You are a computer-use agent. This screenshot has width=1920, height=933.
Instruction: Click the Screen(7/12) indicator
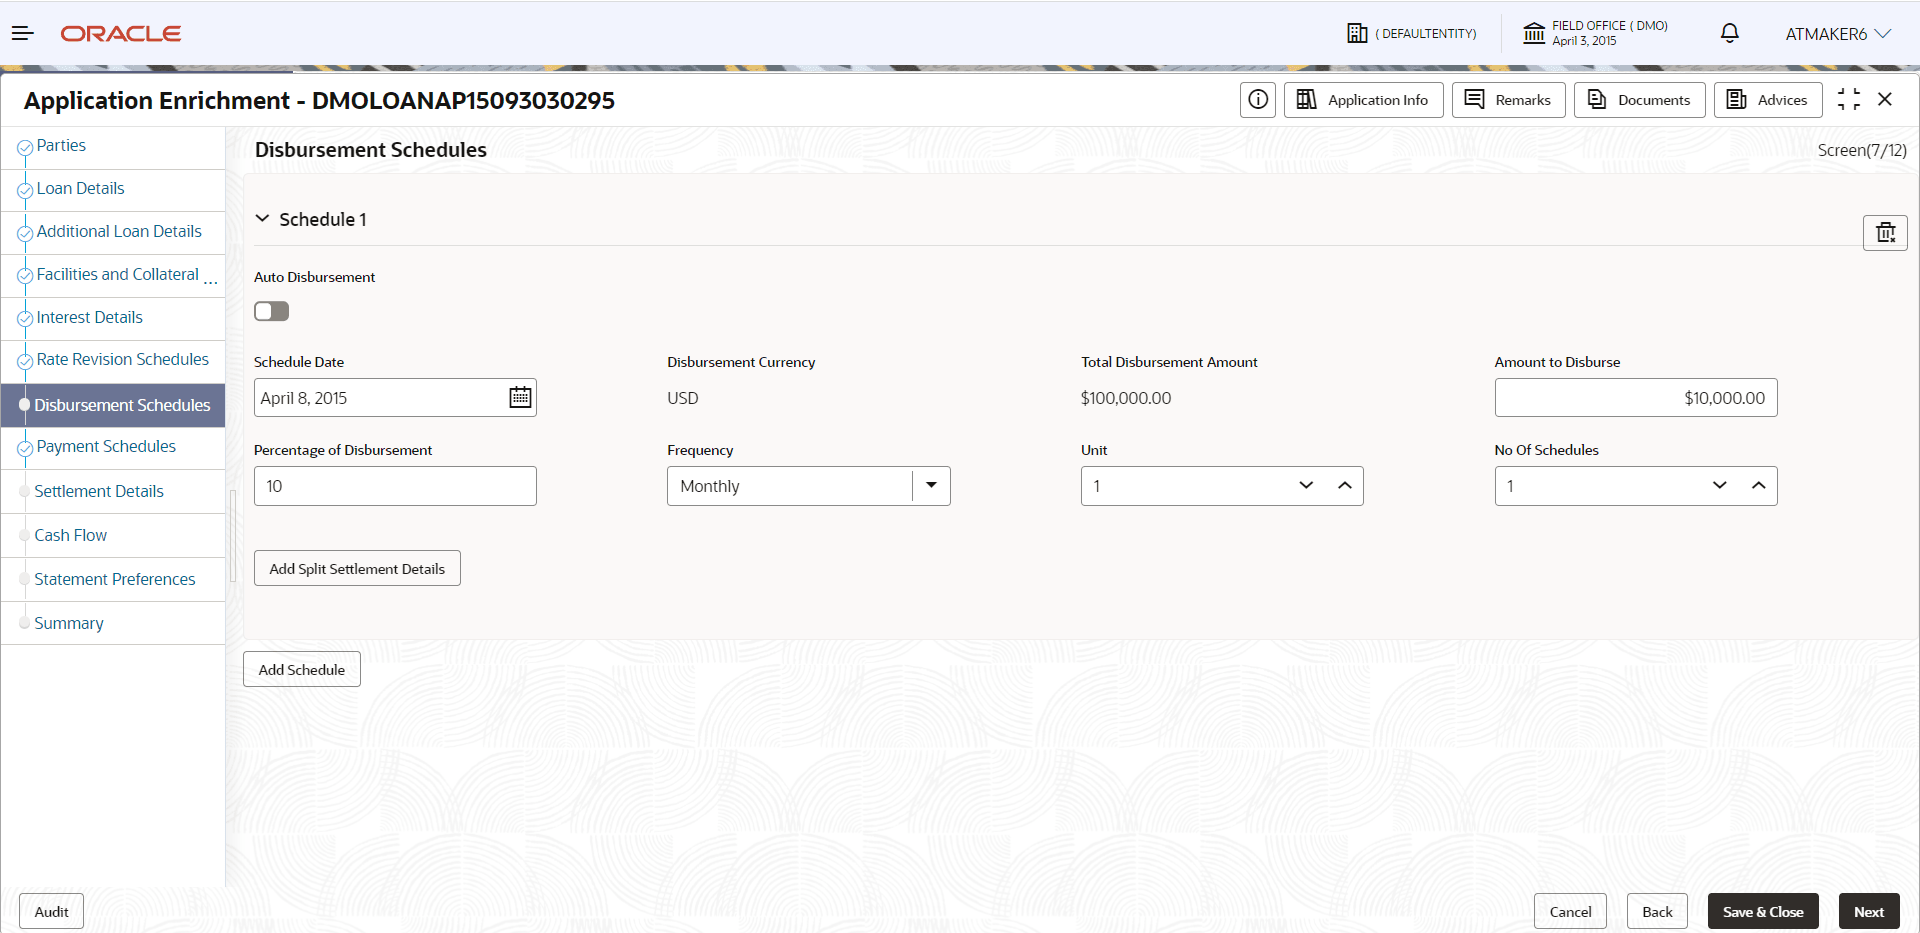[1862, 151]
